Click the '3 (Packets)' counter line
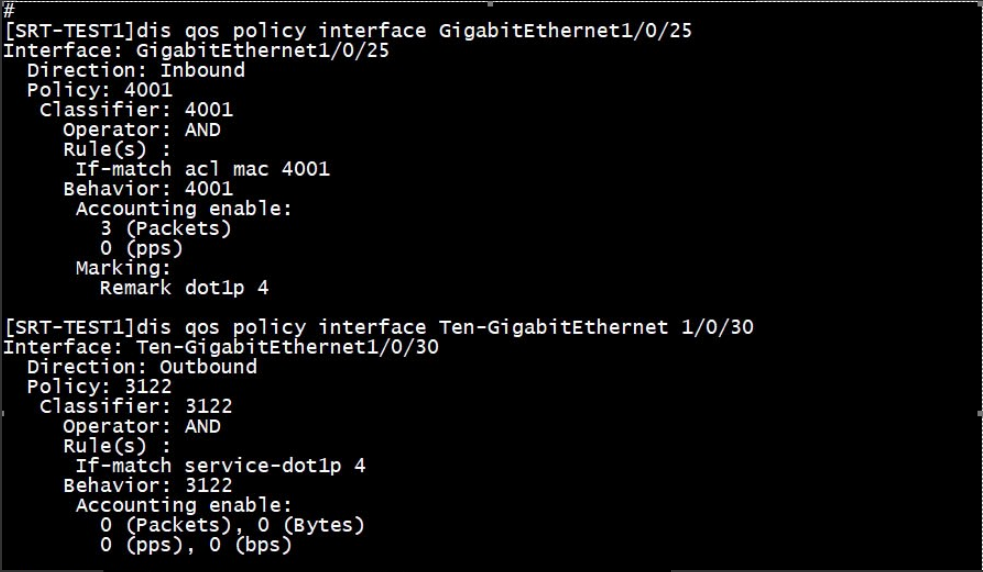Screen dimensions: 983x572 pos(166,228)
